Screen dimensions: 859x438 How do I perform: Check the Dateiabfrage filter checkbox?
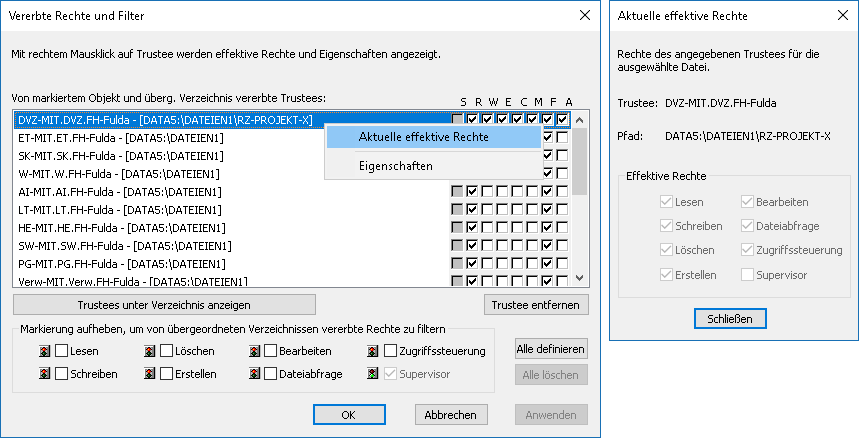pos(271,374)
